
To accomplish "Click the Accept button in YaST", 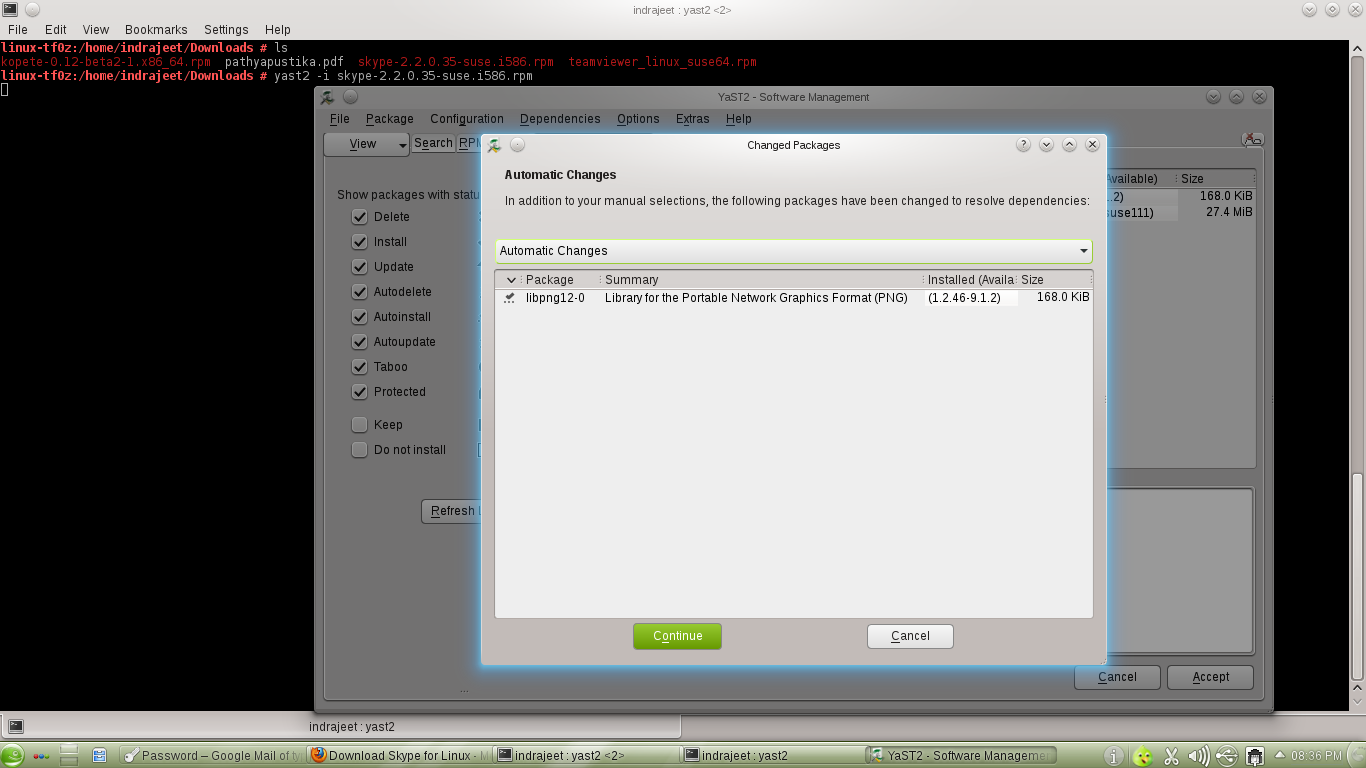I will (x=1209, y=677).
